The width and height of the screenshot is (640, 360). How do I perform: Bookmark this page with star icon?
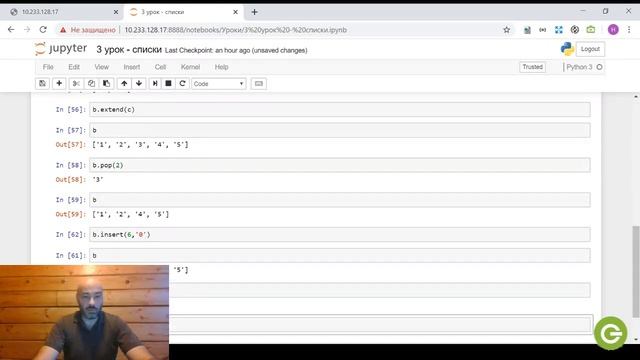click(507, 30)
